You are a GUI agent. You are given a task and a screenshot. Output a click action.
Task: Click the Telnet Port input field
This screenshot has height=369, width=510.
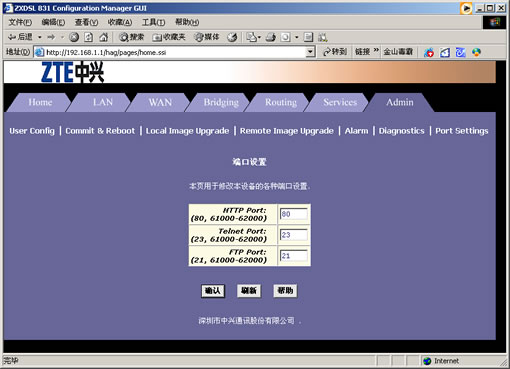pos(294,235)
